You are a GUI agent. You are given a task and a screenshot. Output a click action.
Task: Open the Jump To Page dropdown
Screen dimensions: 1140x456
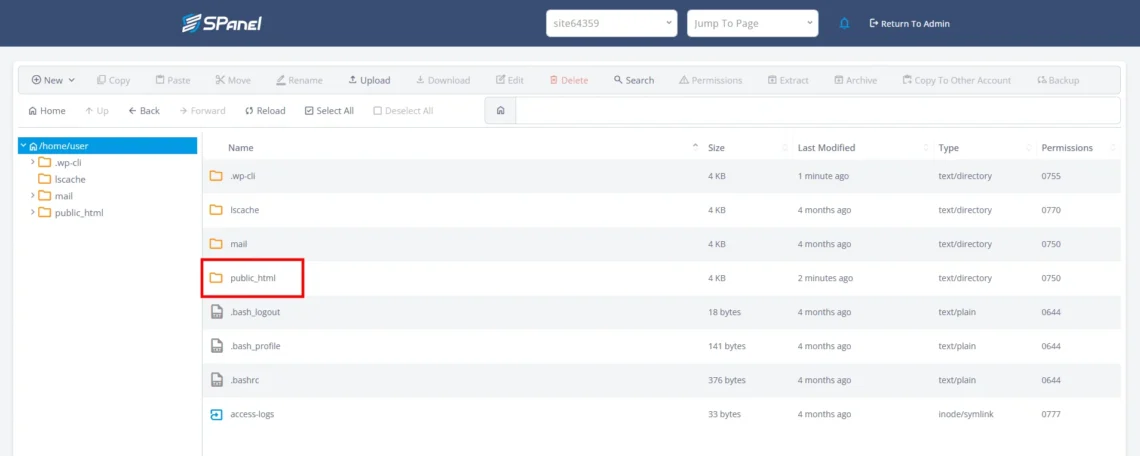click(752, 23)
